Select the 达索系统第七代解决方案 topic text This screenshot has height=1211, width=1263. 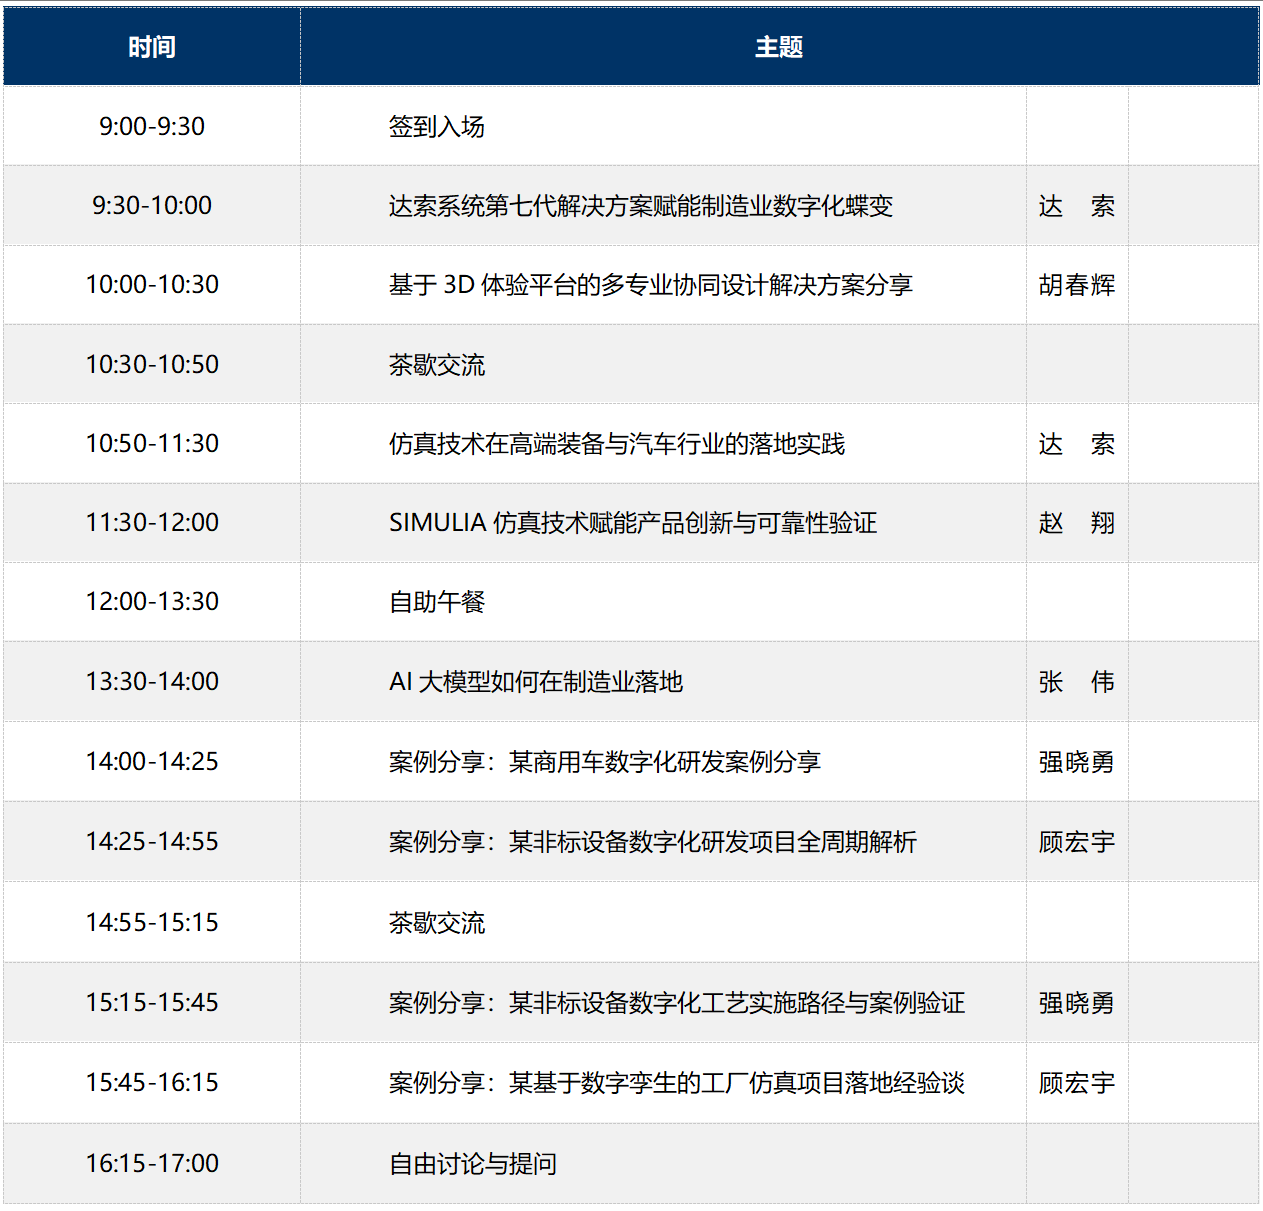pyautogui.click(x=640, y=206)
